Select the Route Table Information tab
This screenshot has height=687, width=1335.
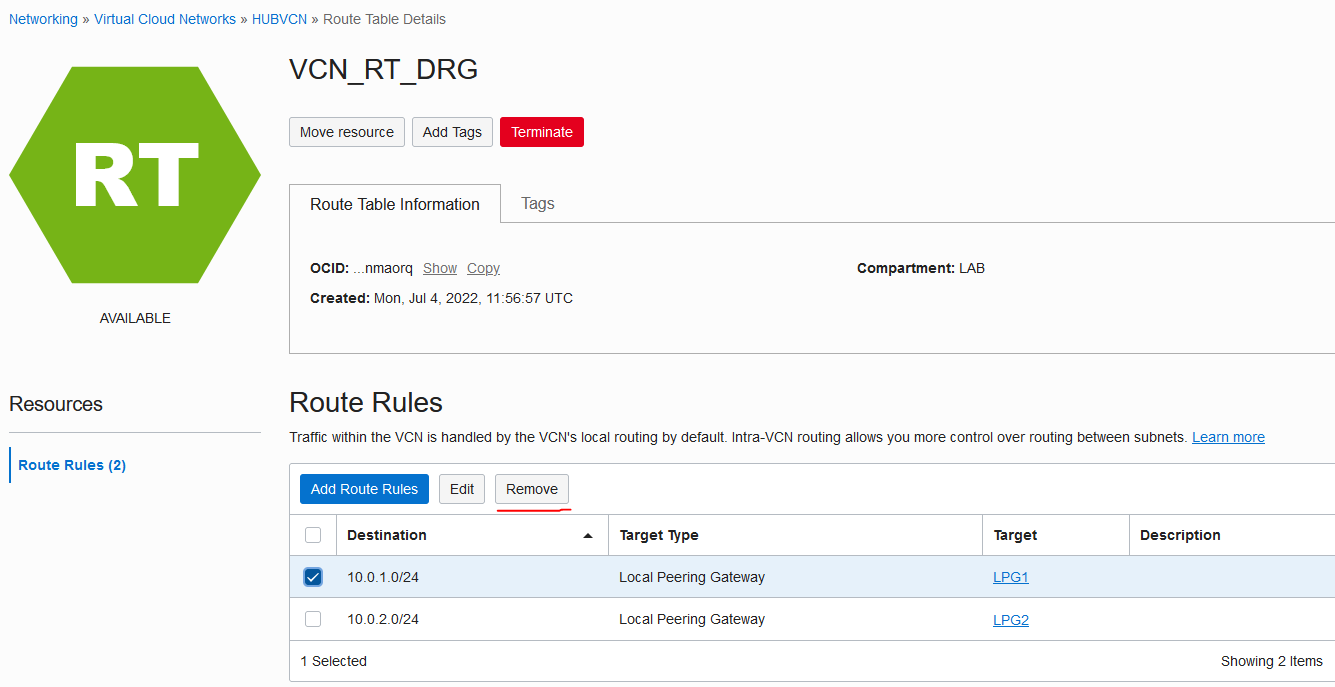(x=395, y=204)
